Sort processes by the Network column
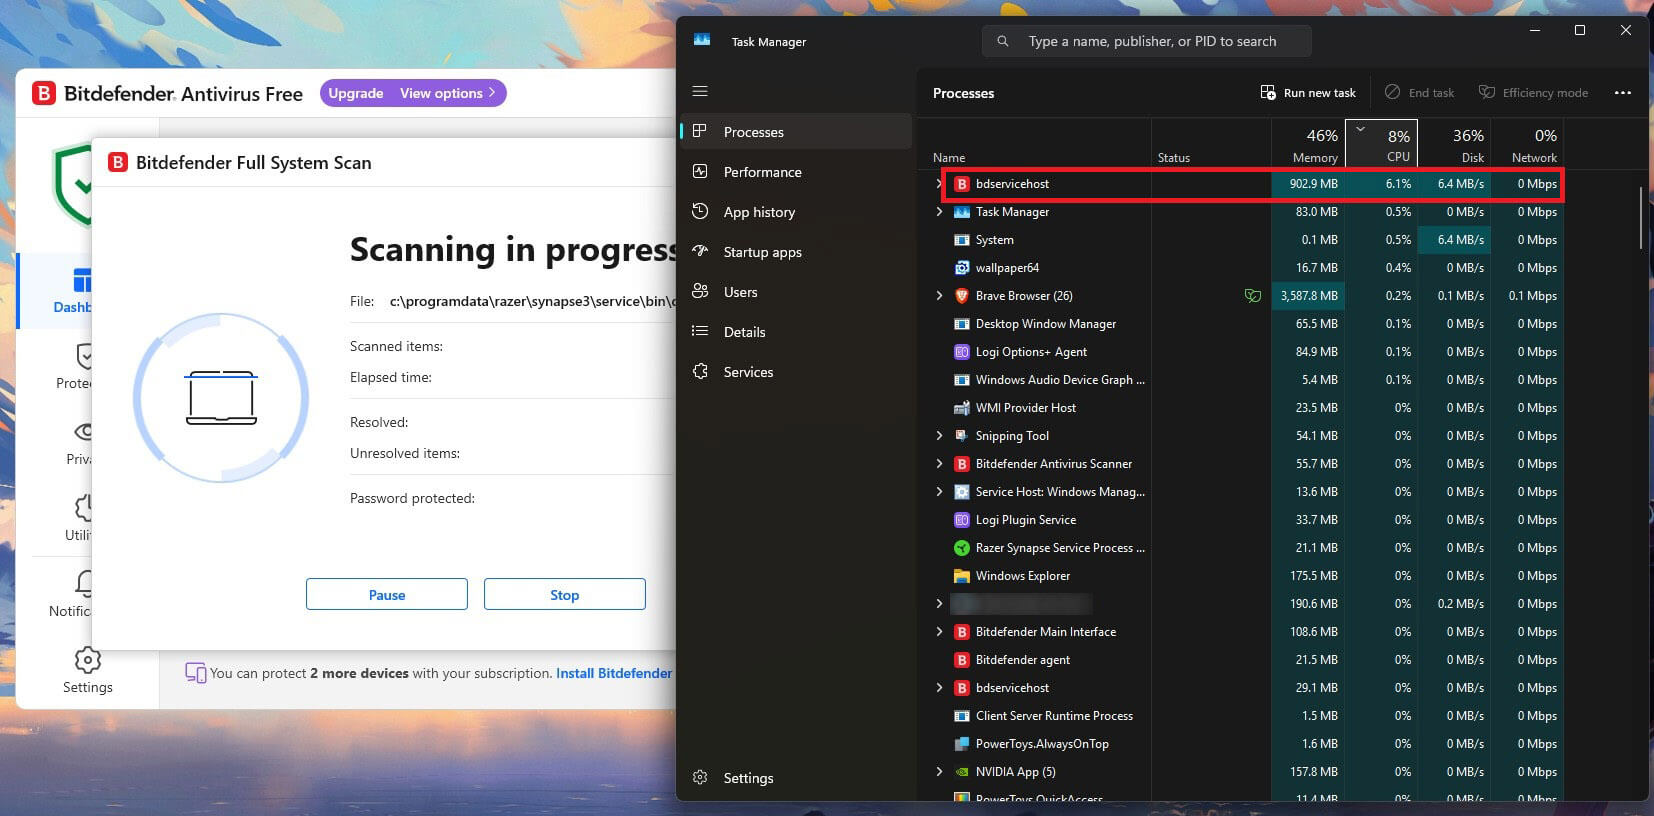The width and height of the screenshot is (1654, 816). [x=1527, y=144]
